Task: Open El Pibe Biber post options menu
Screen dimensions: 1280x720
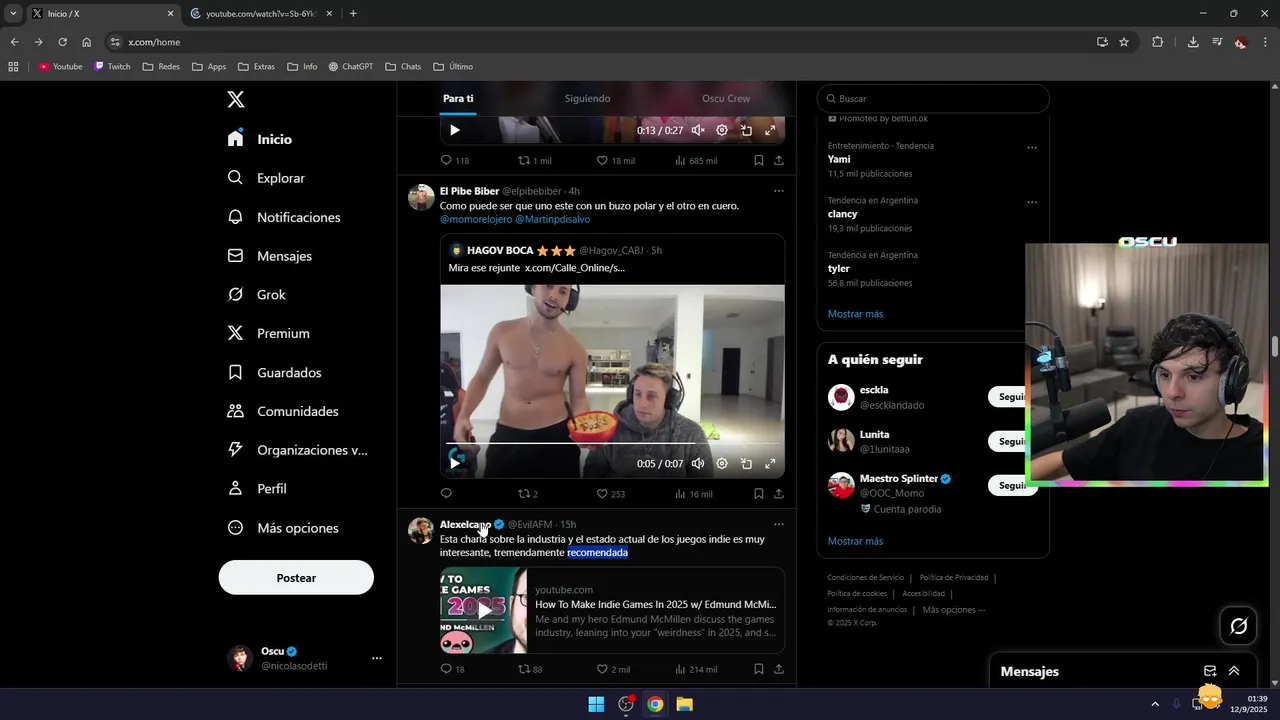Action: pyautogui.click(x=778, y=191)
